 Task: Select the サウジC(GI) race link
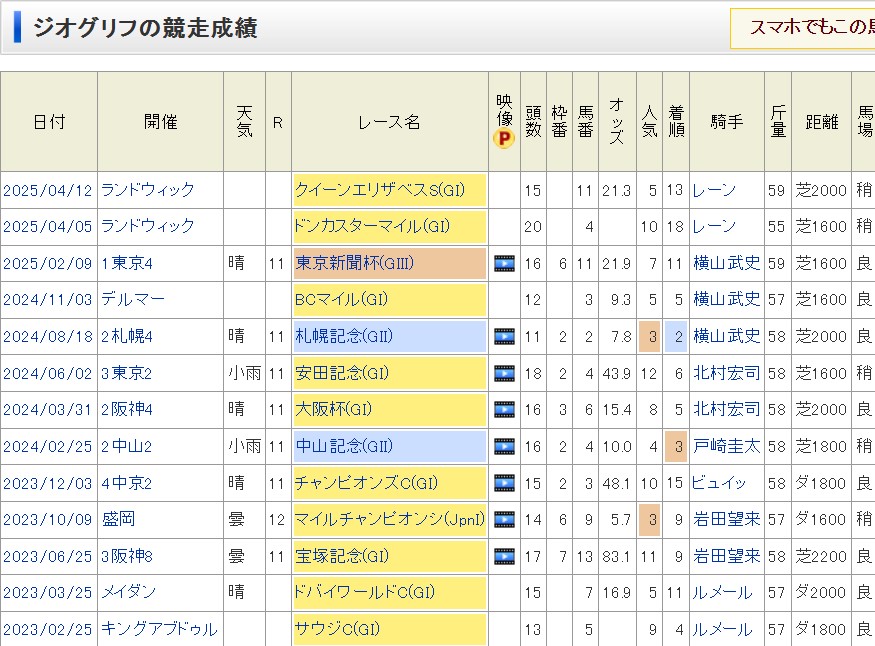click(x=337, y=630)
